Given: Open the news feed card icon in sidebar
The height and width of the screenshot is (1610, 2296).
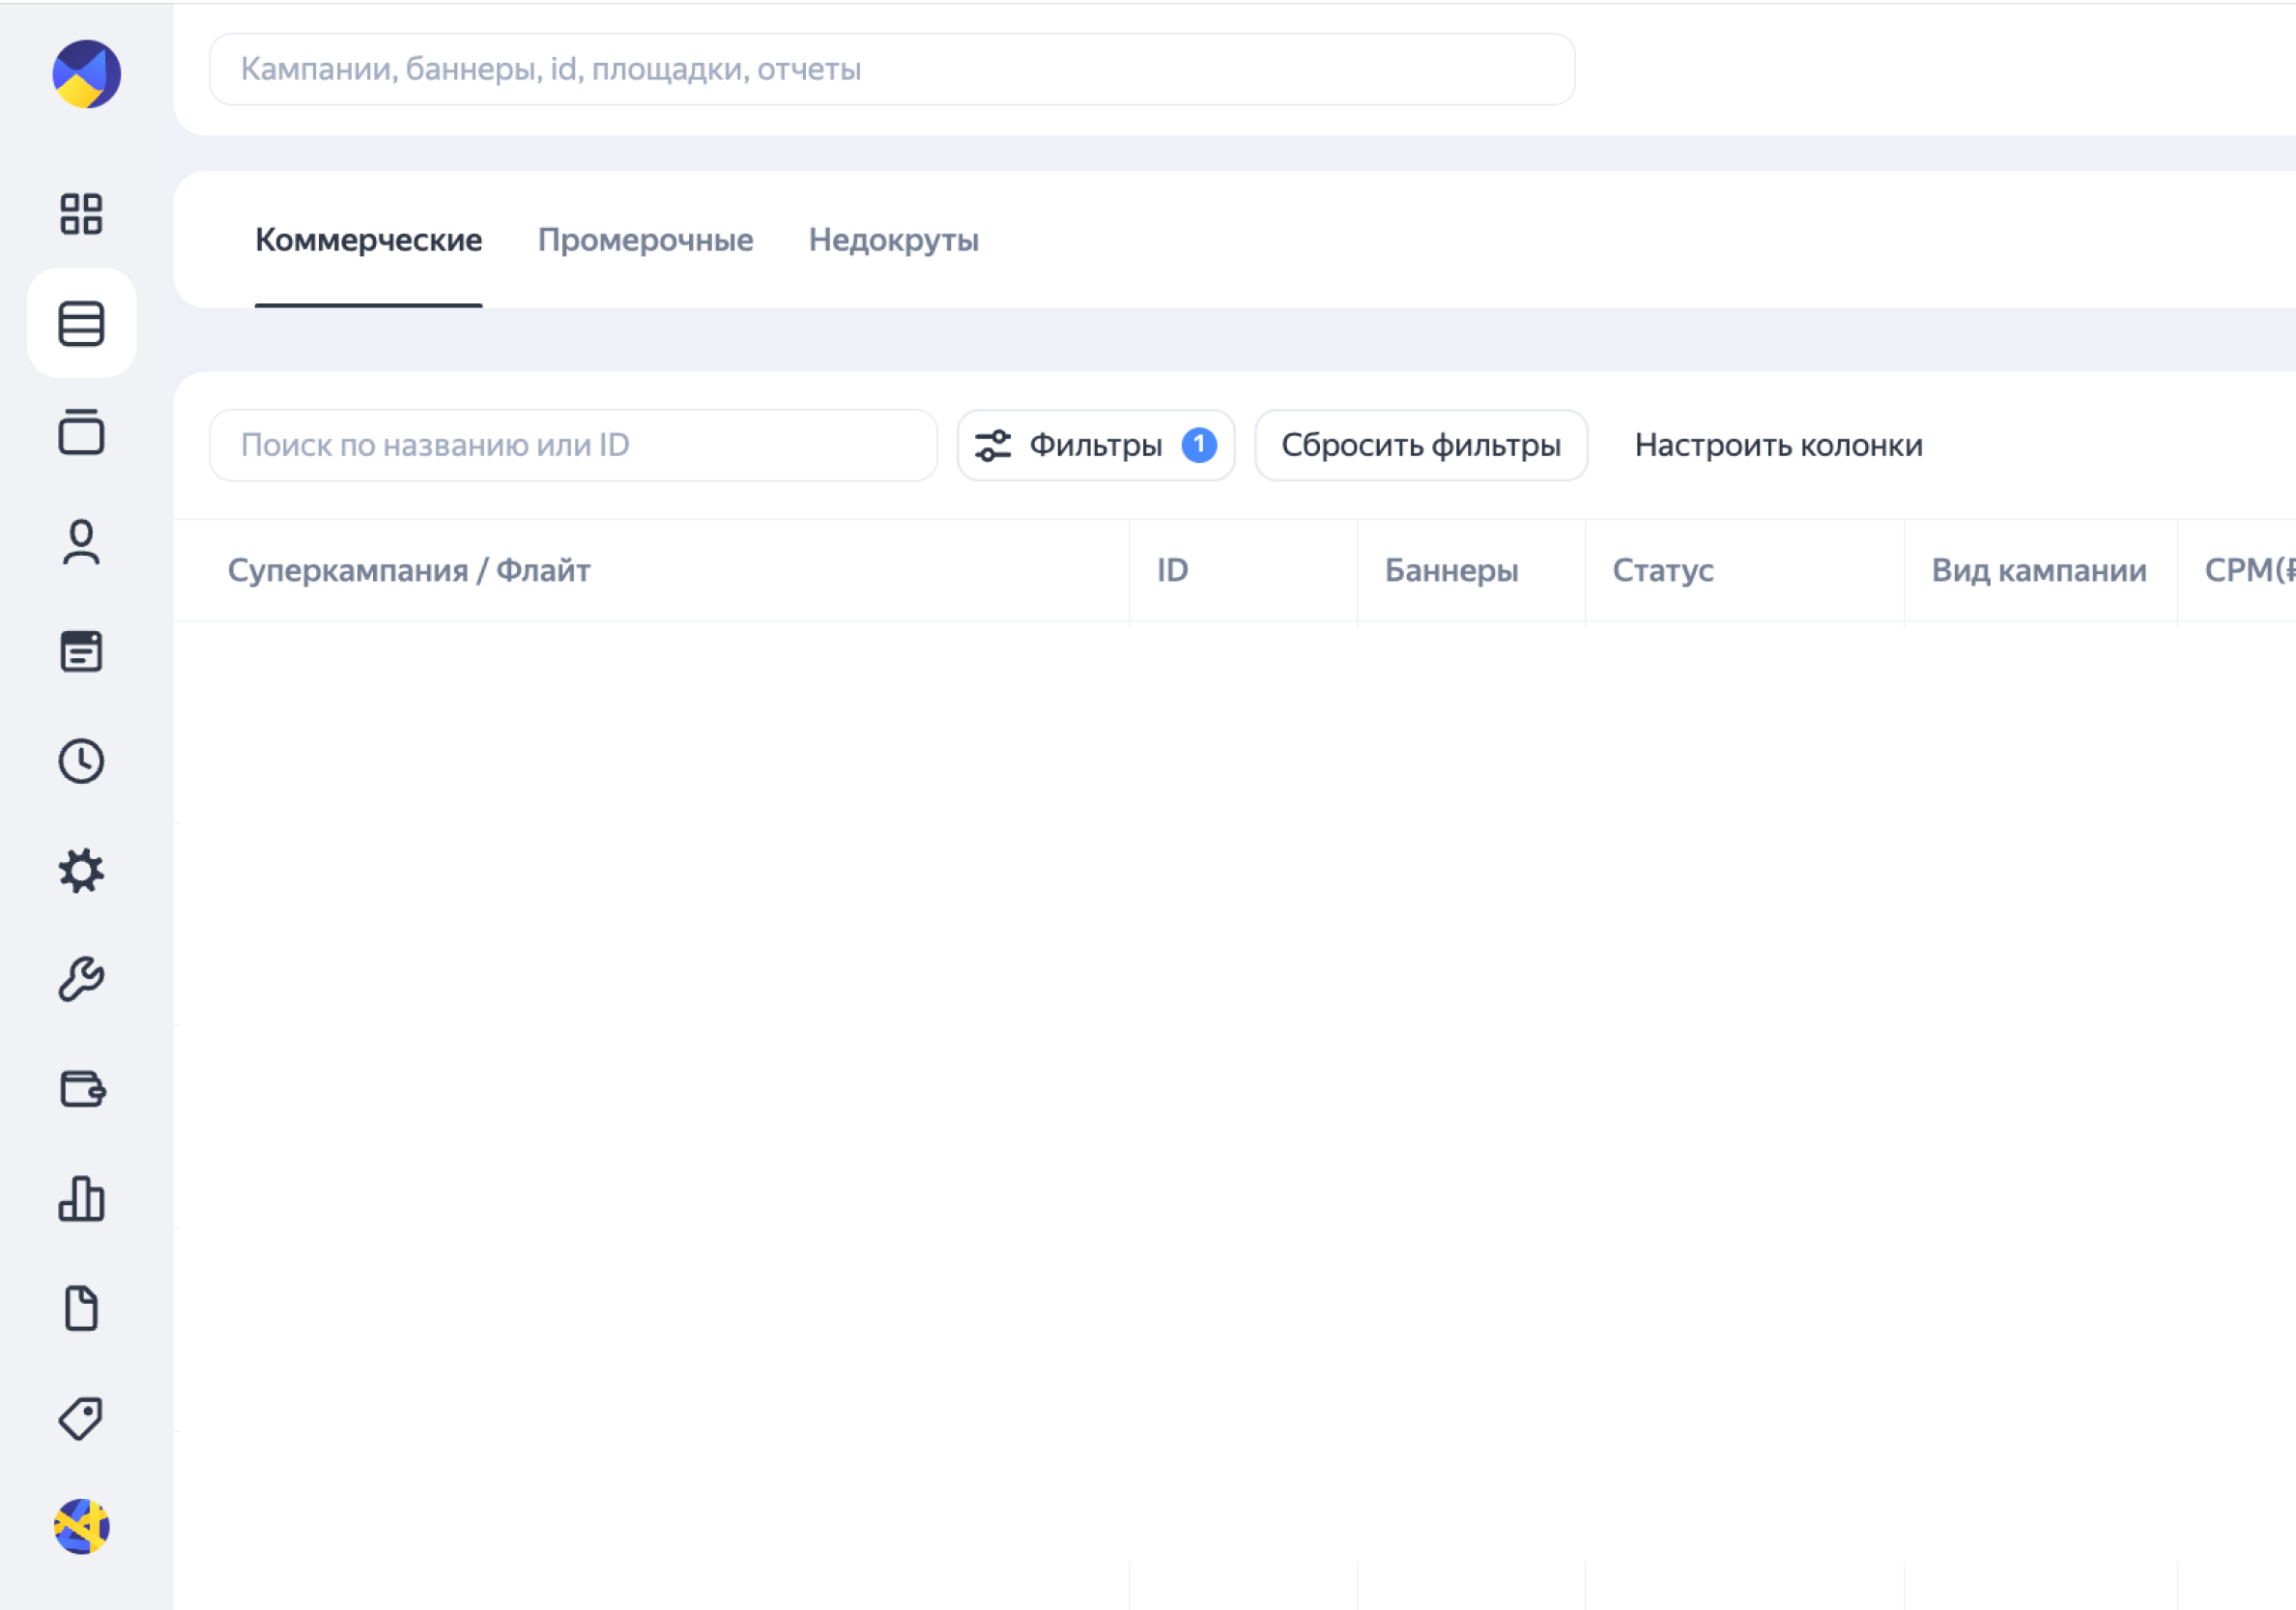Looking at the screenshot, I should pos(81,652).
